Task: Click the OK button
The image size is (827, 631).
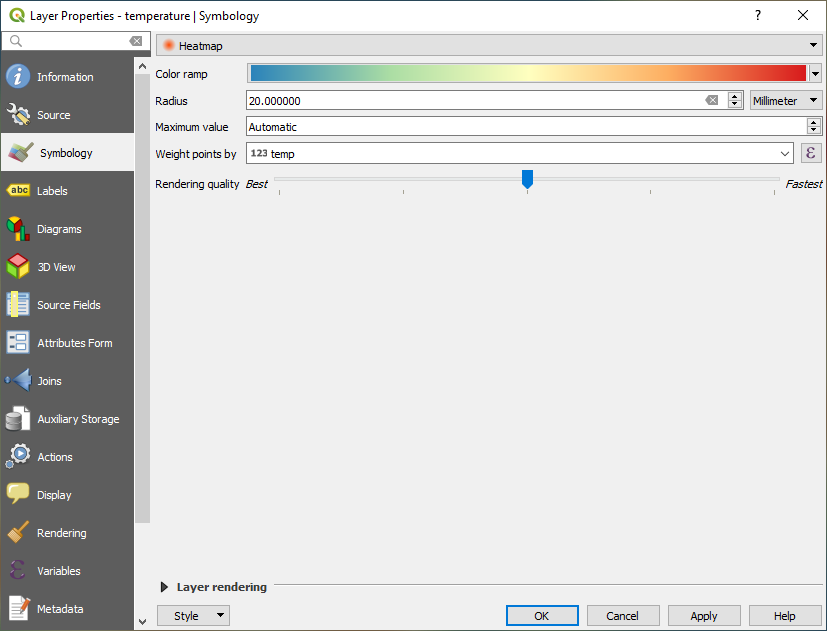Action: [x=542, y=616]
